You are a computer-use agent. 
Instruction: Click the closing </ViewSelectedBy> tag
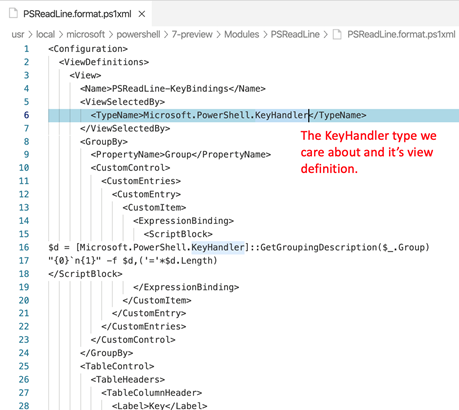click(x=125, y=128)
